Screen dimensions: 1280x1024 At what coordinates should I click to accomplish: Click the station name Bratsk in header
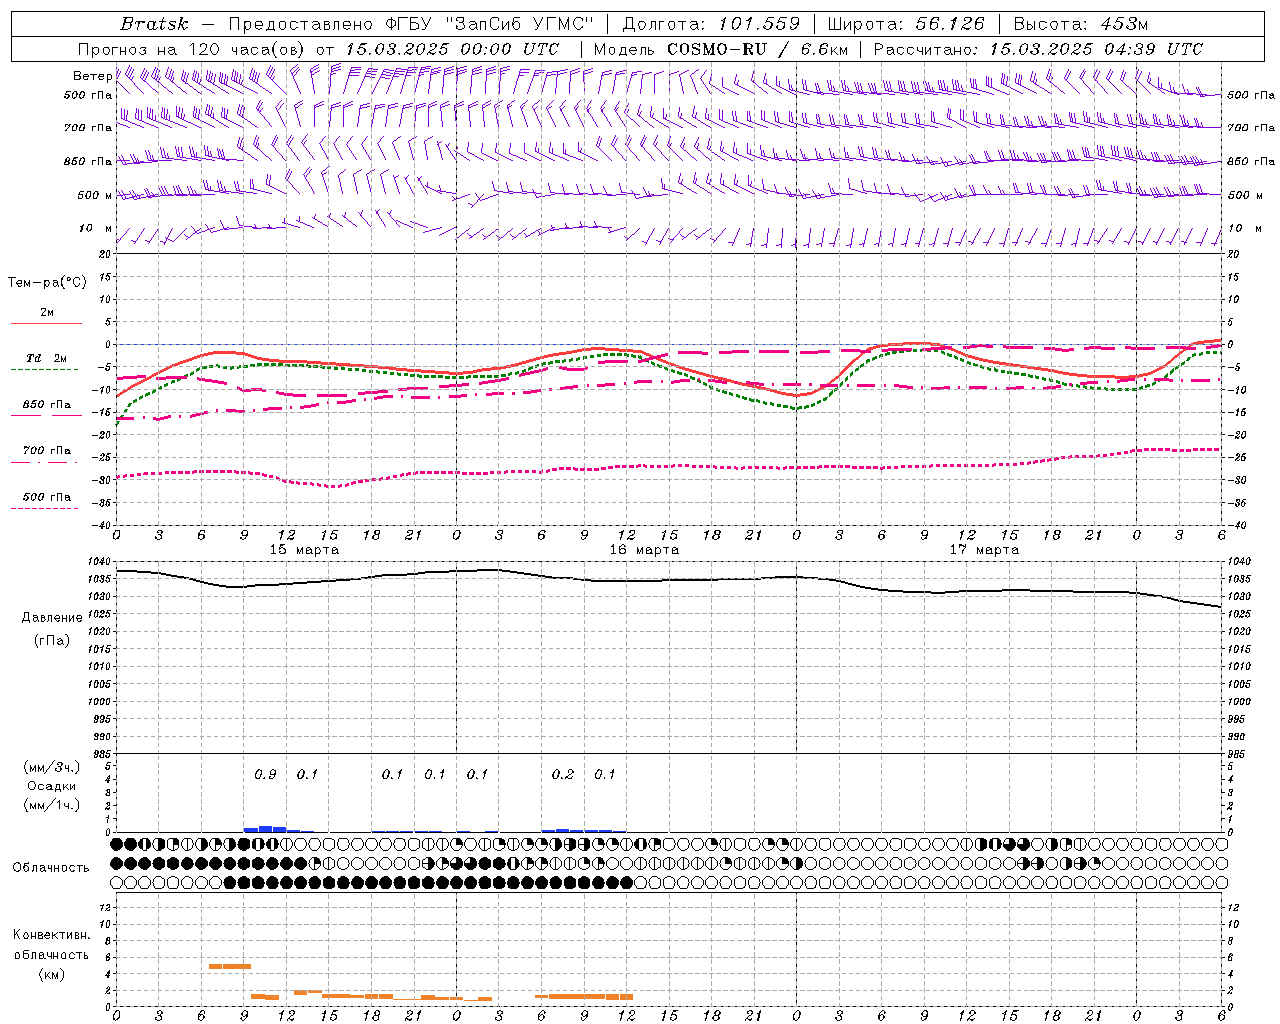click(154, 24)
